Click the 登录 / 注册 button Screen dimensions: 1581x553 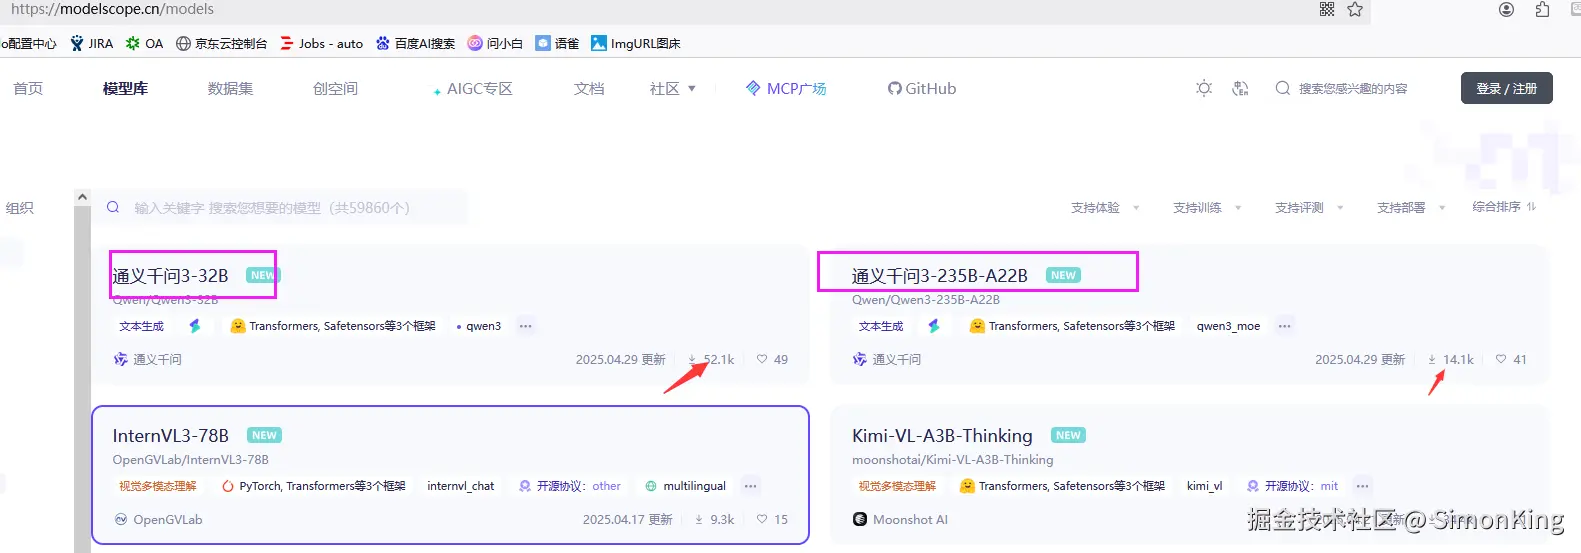[x=1507, y=88]
